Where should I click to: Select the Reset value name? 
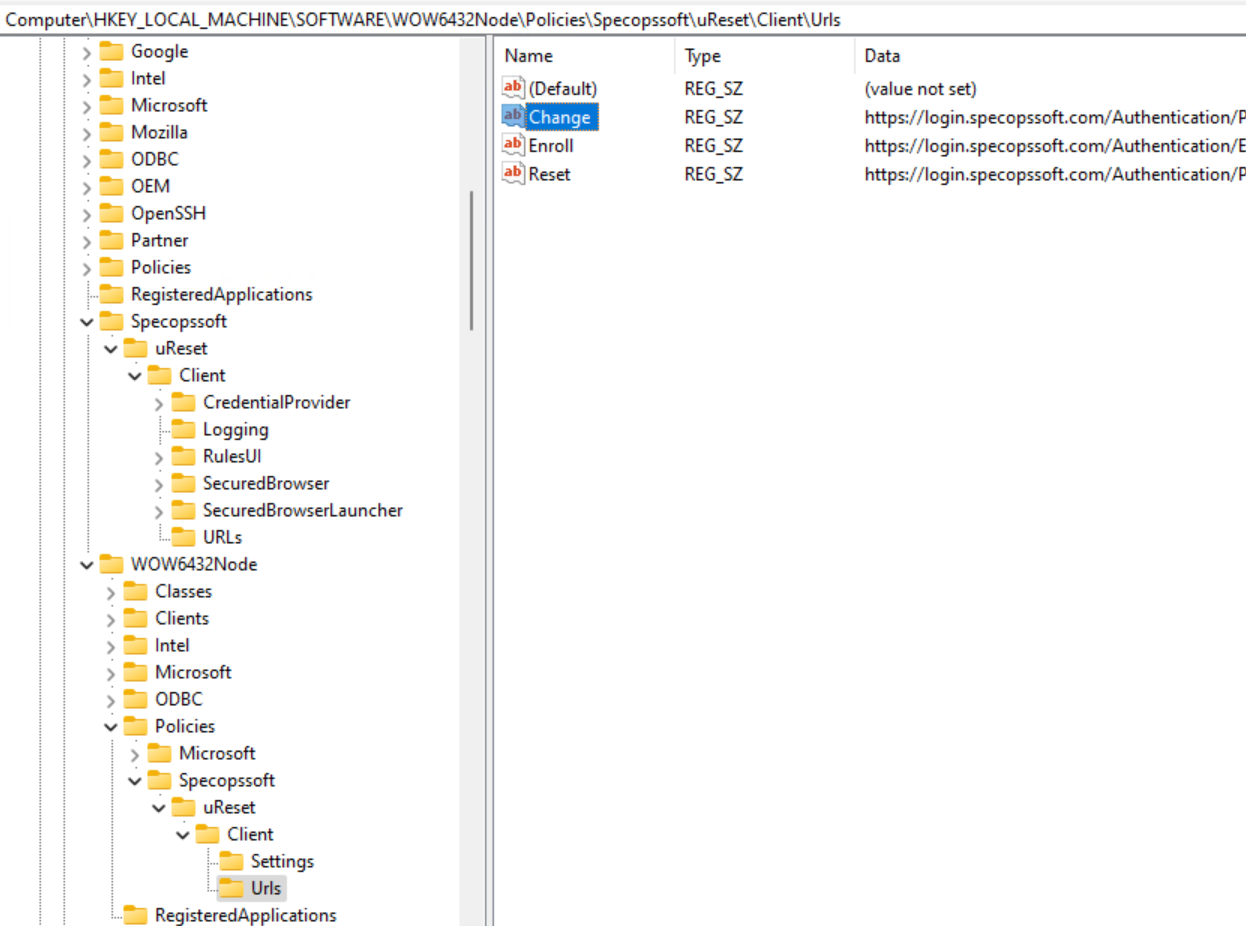coord(550,173)
